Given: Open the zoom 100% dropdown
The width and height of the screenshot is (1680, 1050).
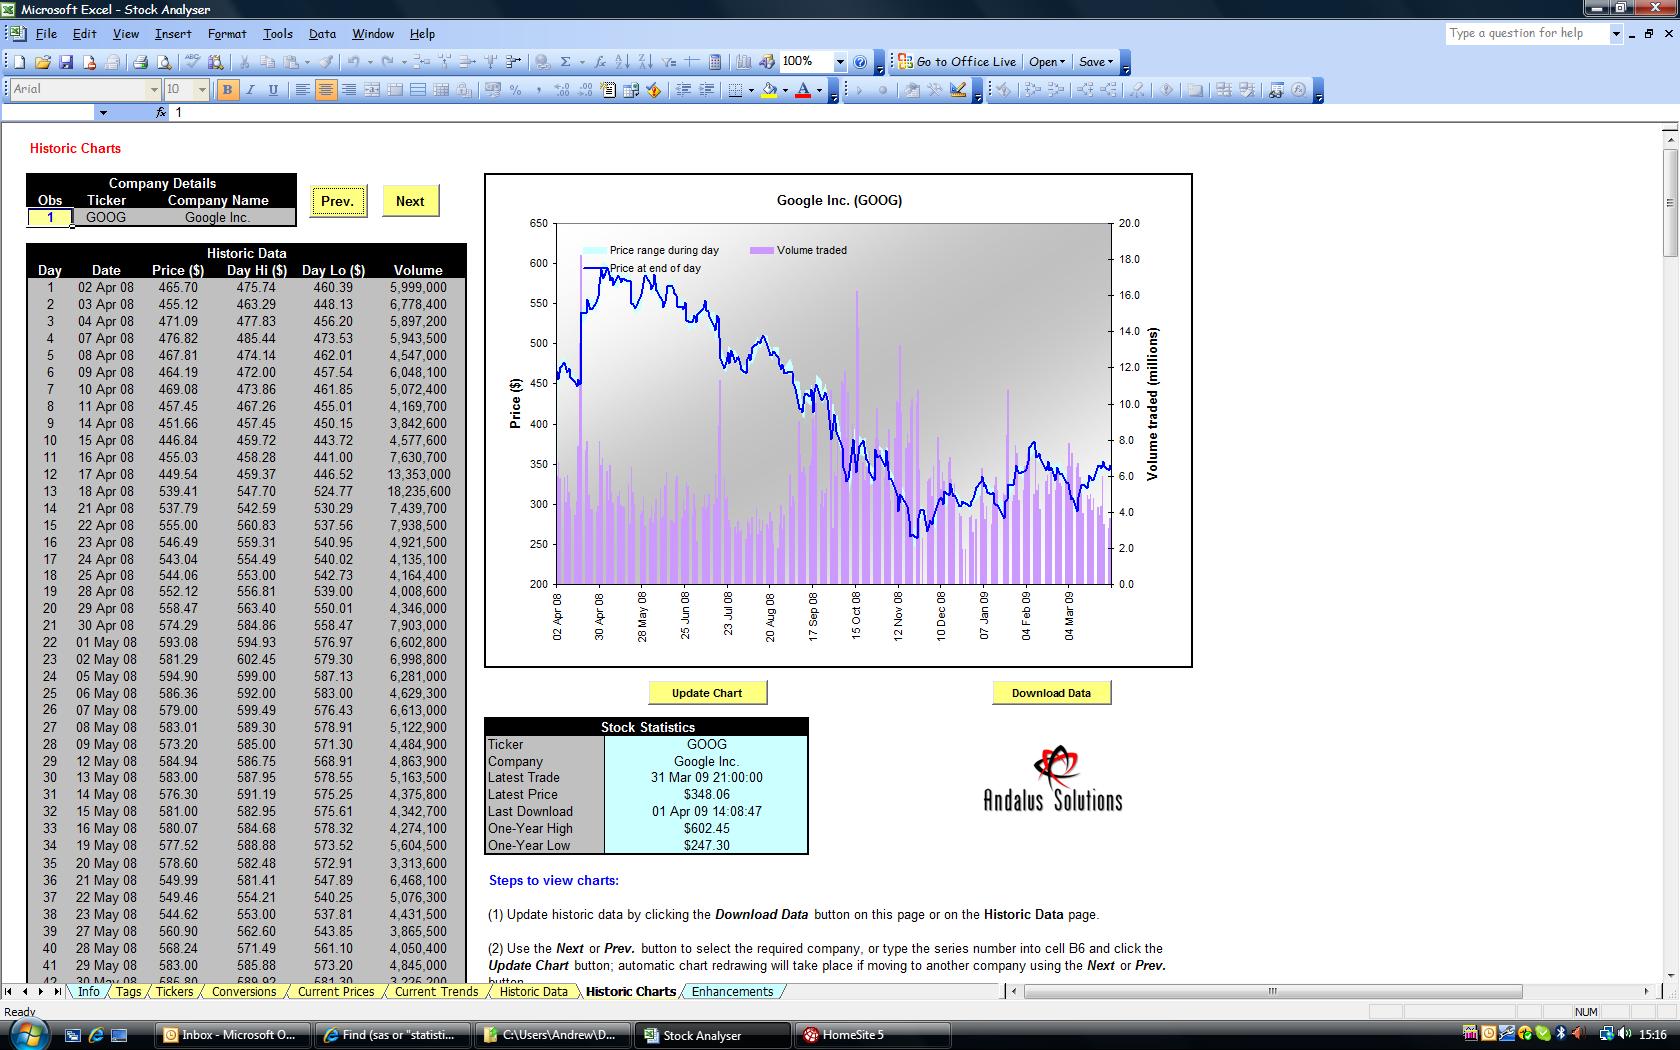Looking at the screenshot, I should click(x=840, y=62).
